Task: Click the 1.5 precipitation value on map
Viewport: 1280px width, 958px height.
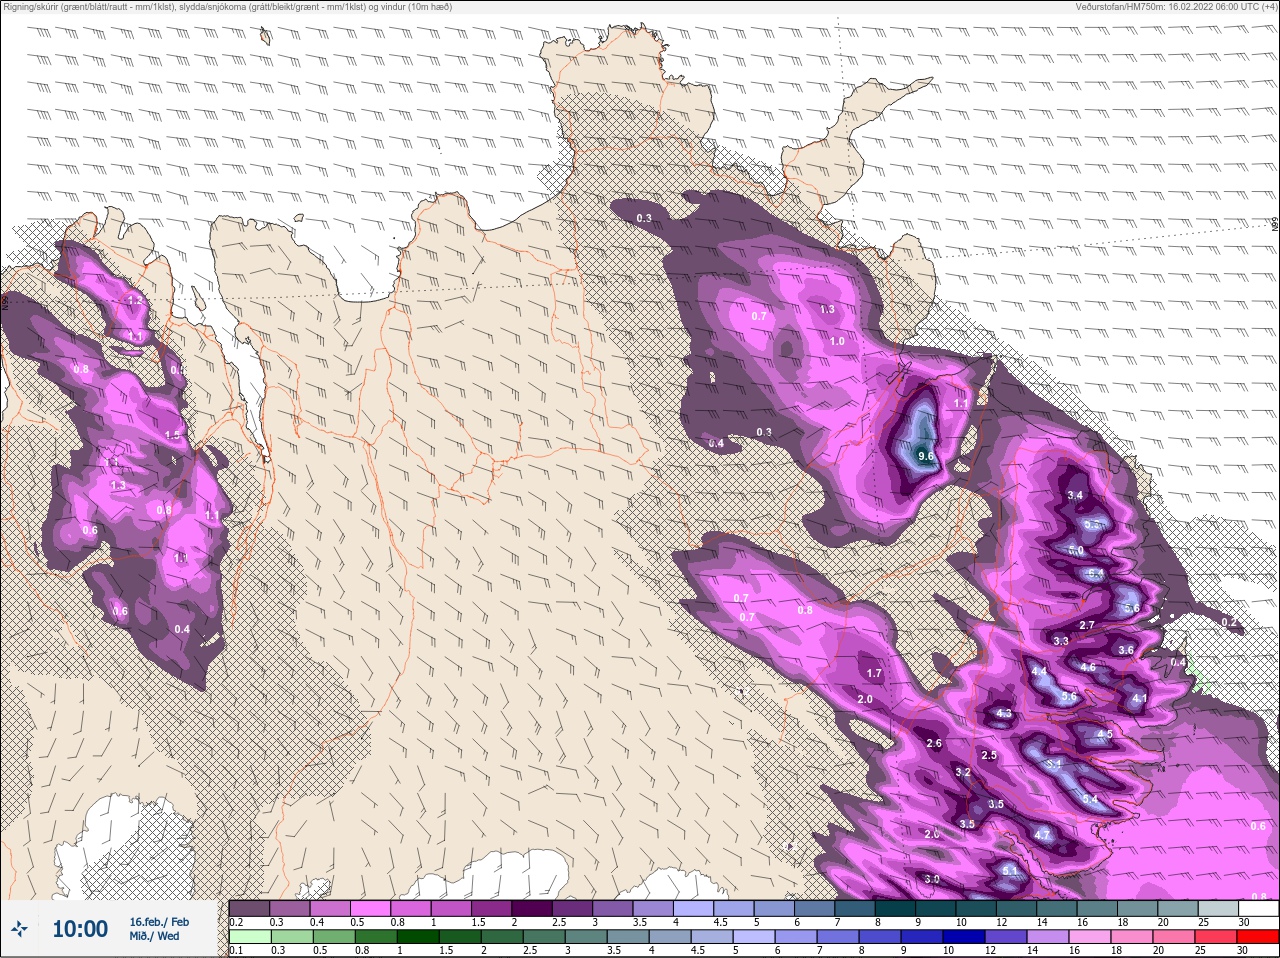Action: click(x=172, y=435)
